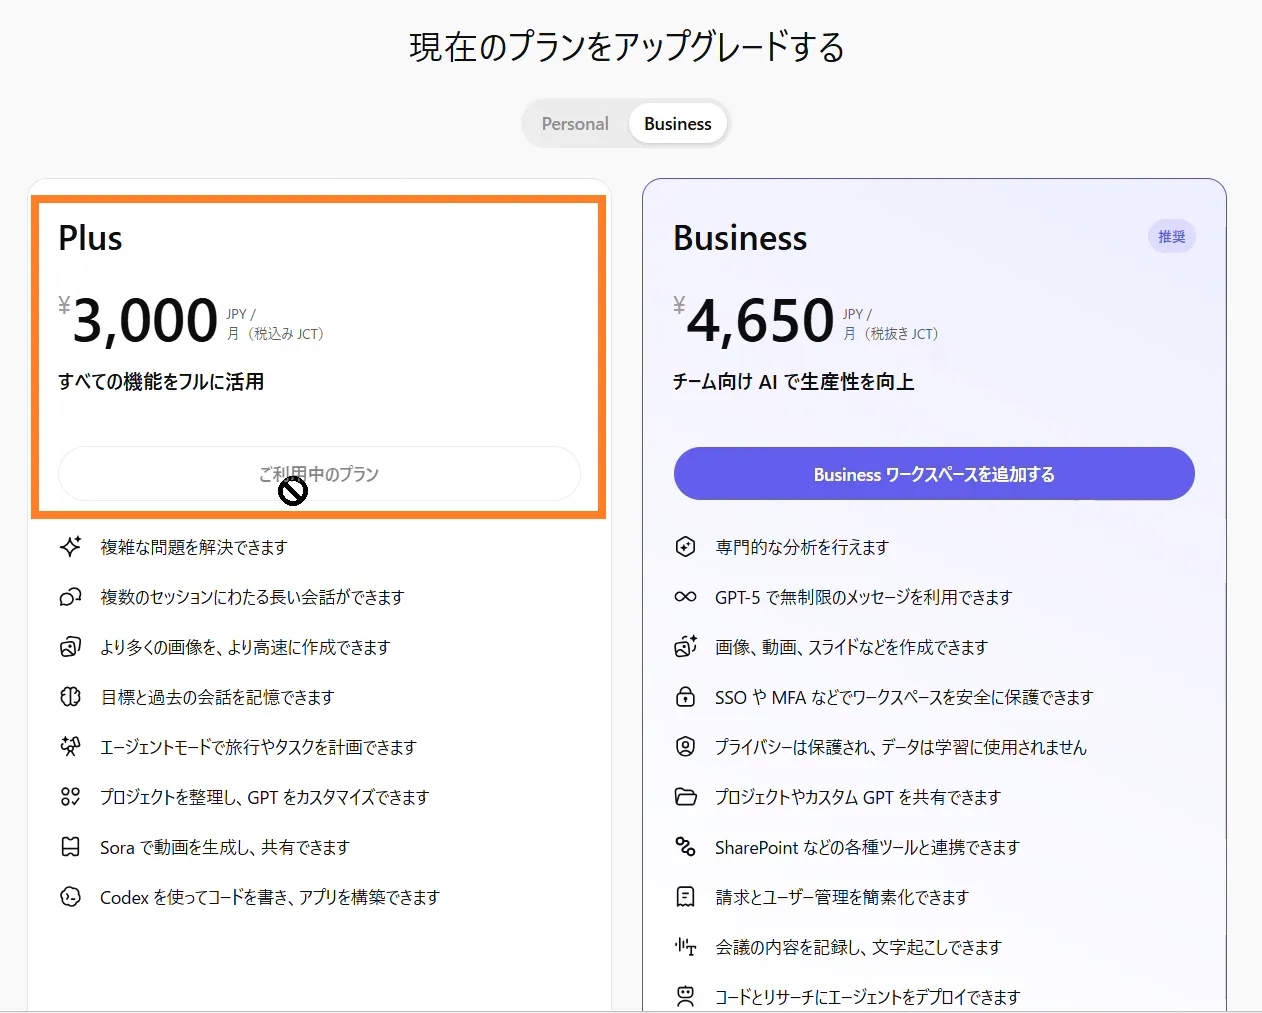1262x1013 pixels.
Task: Click the ご利用中のプラン button
Action: 319,474
